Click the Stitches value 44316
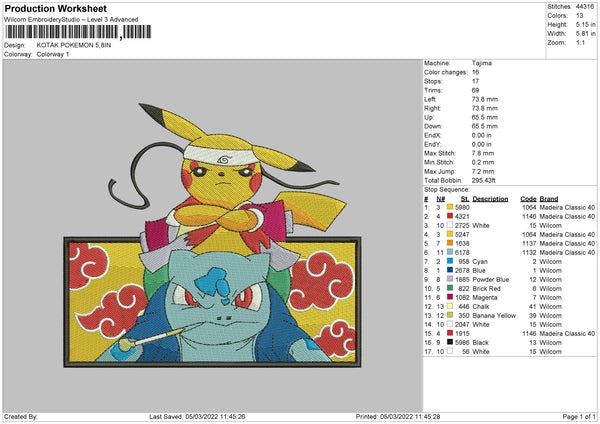Viewport: 600px width, 424px height. 585,7
